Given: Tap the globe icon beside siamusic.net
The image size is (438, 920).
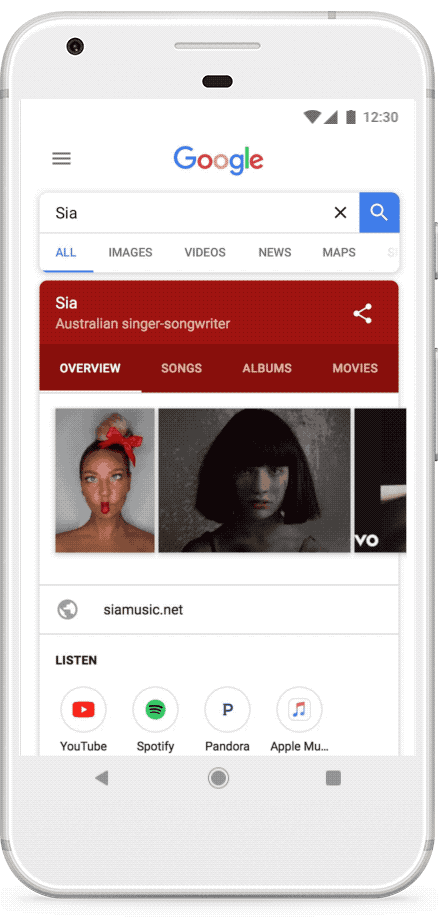Looking at the screenshot, I should 67,610.
